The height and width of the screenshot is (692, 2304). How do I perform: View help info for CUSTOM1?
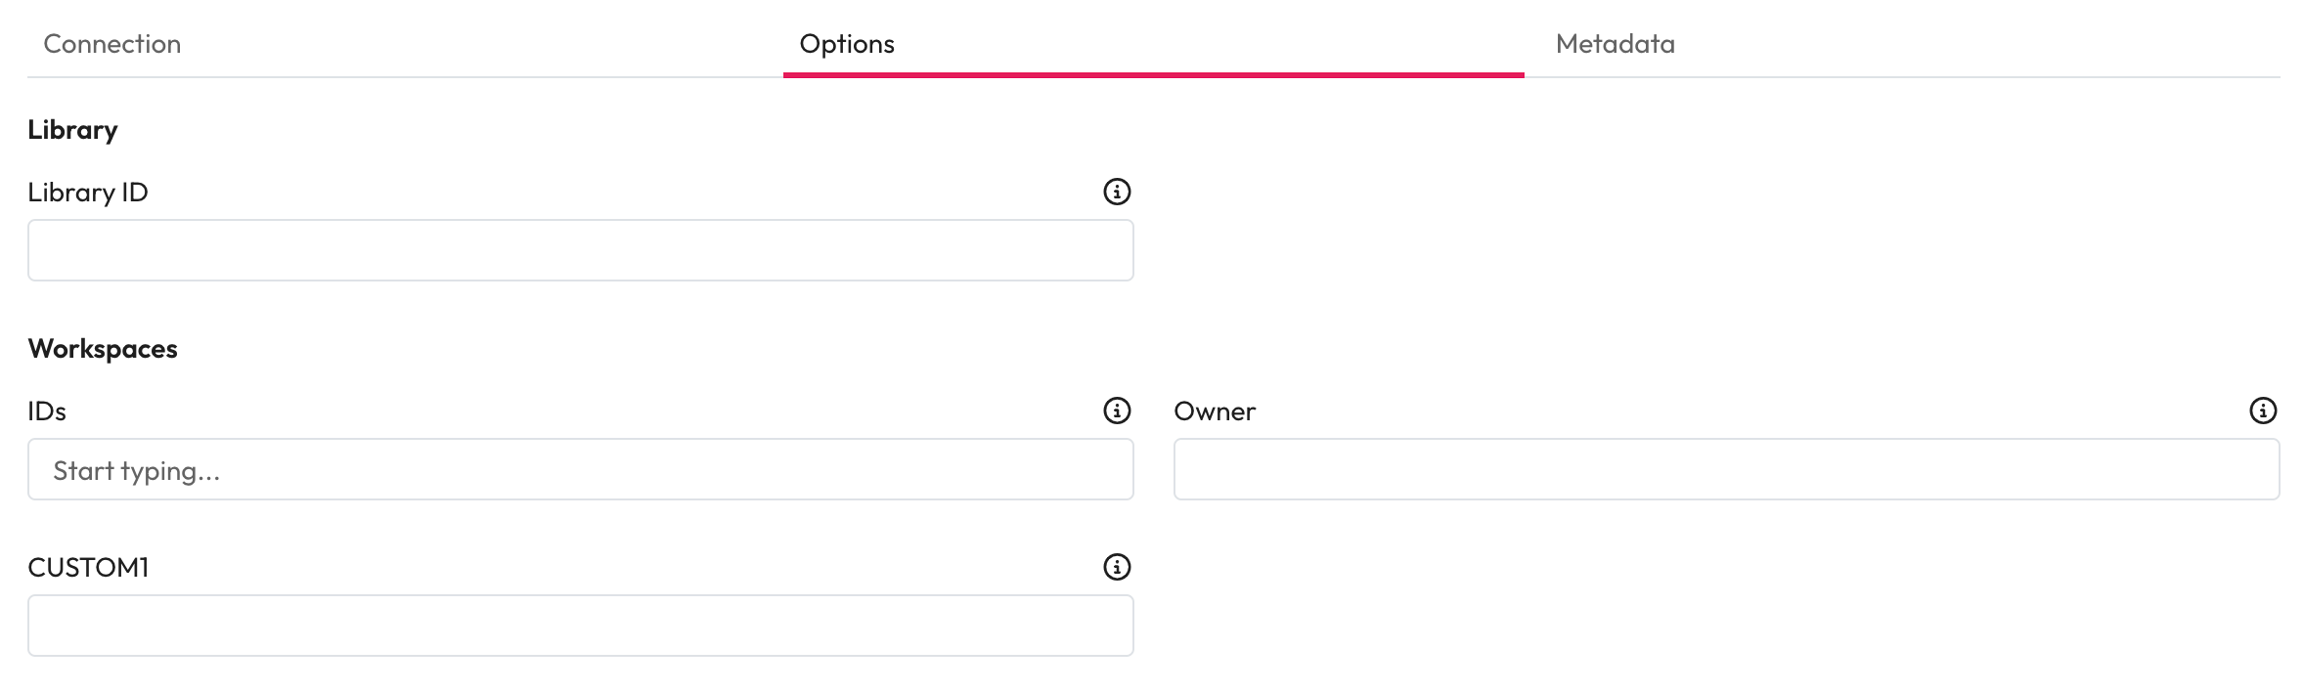[1116, 567]
